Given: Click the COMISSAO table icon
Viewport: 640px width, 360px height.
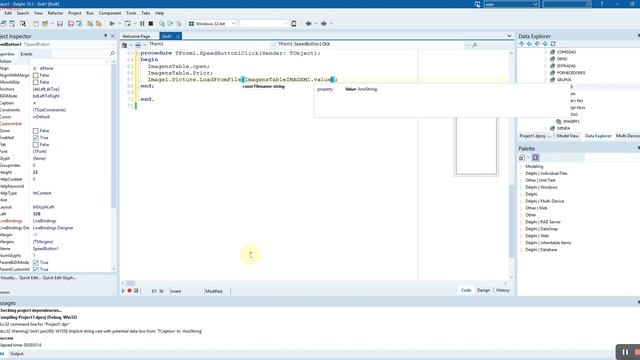Looking at the screenshot, I should pyautogui.click(x=552, y=52).
